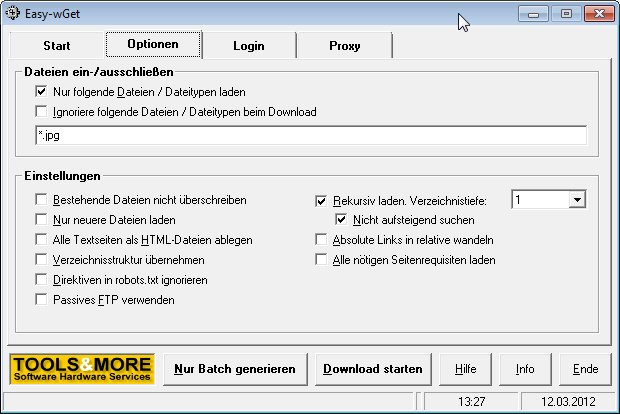Uncheck 'Nicht aufsteigend suchen'
This screenshot has width=620, height=414.
(x=341, y=219)
